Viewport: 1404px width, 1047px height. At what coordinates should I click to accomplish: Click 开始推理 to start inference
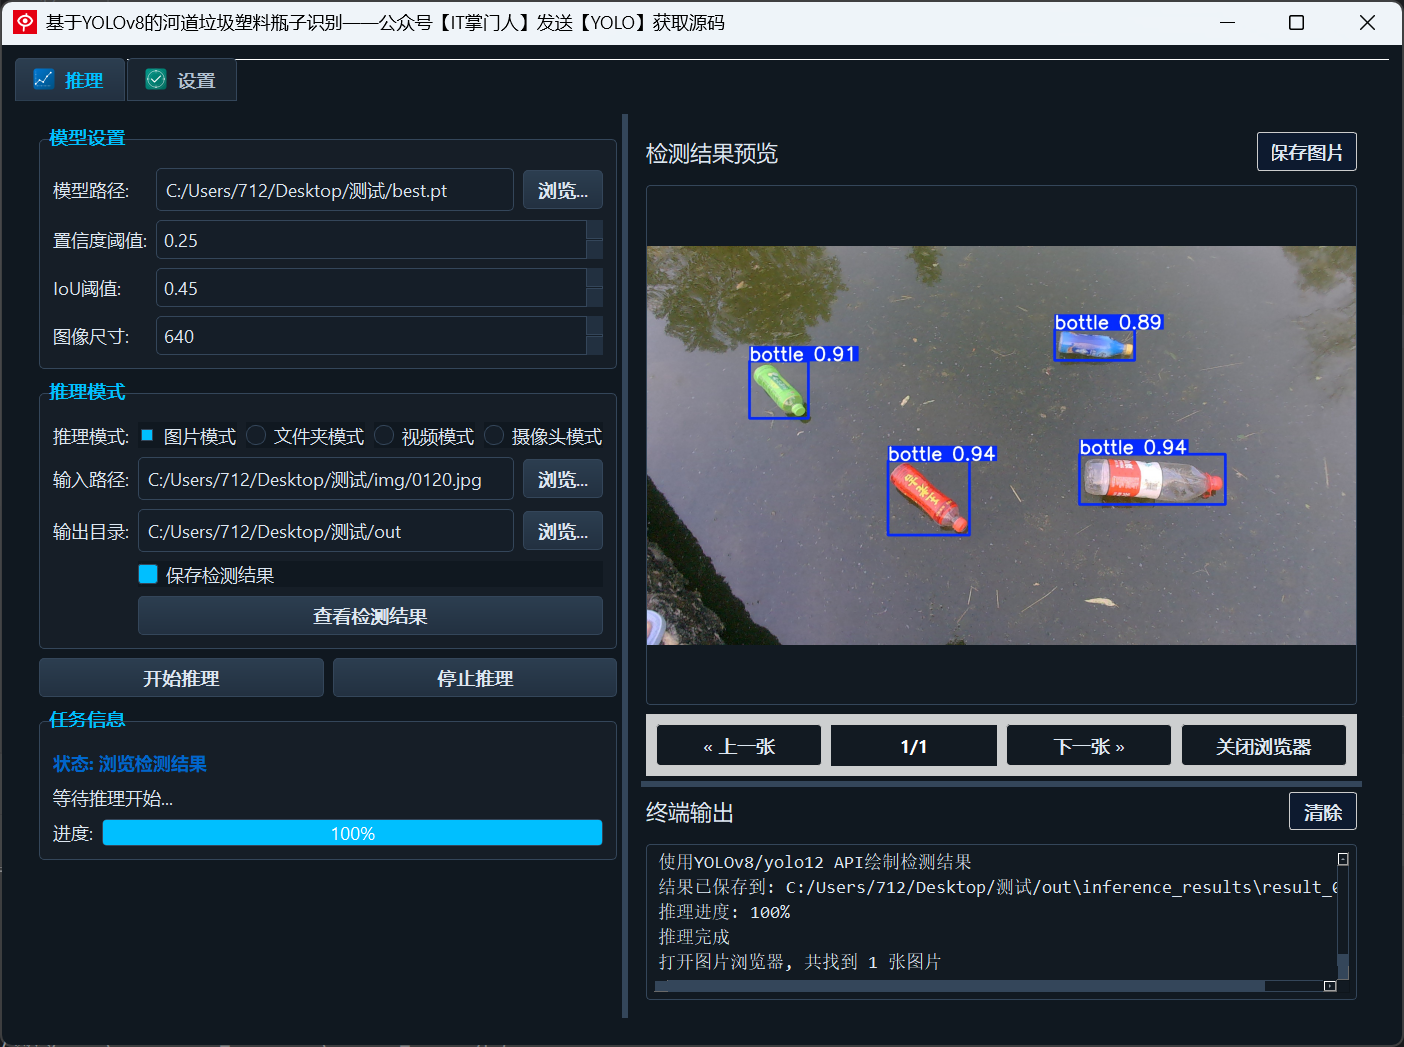181,677
